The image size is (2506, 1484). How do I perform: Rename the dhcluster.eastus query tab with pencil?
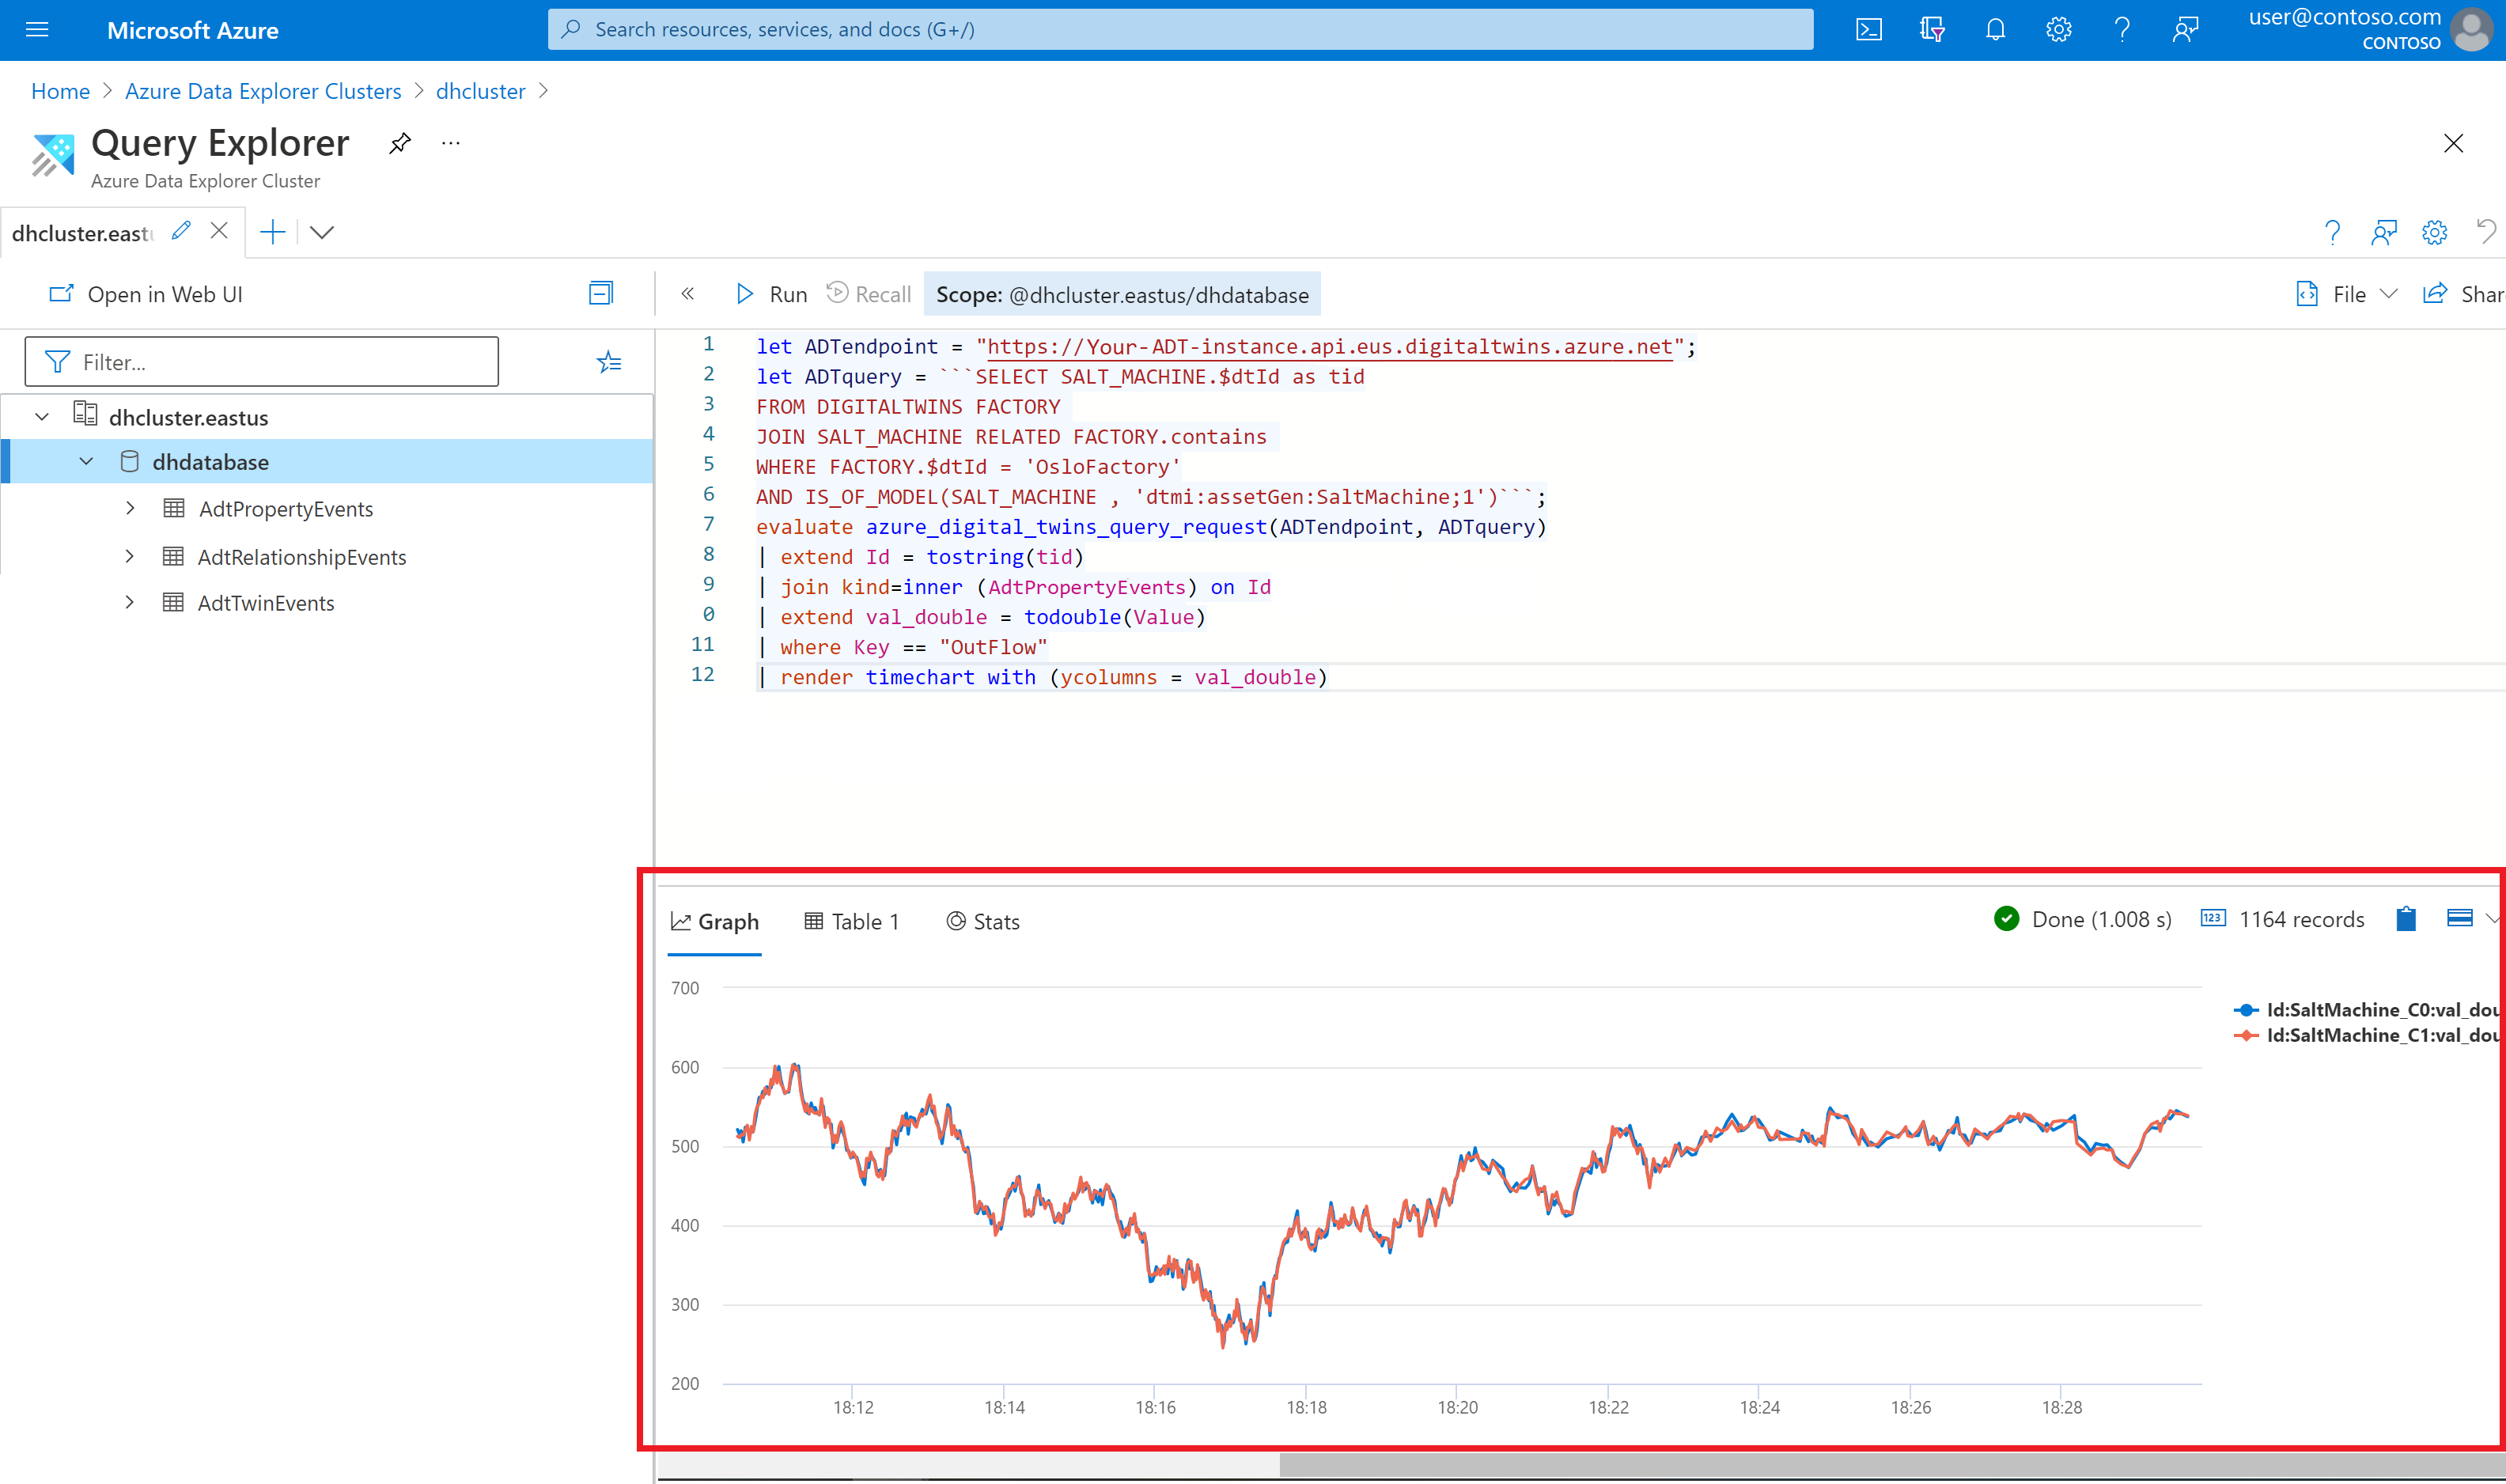coord(181,231)
